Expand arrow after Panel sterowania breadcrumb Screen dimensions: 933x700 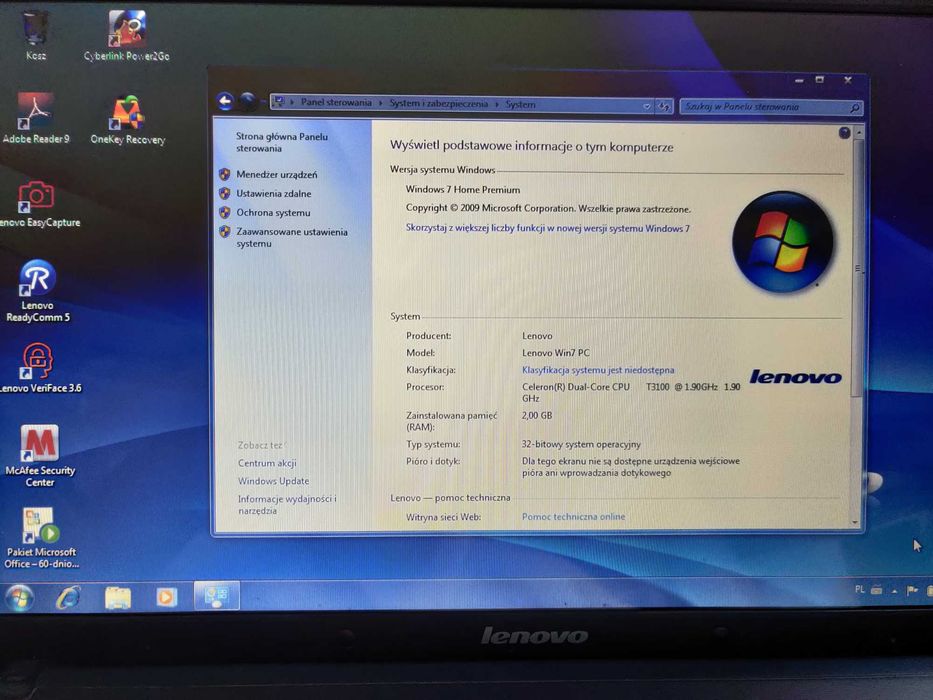click(x=380, y=103)
